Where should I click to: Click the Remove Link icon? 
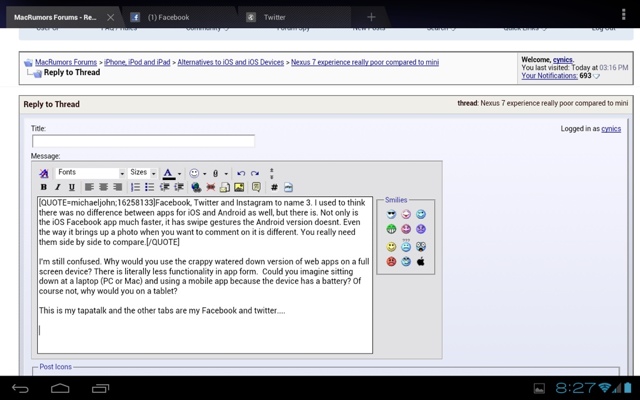211,187
